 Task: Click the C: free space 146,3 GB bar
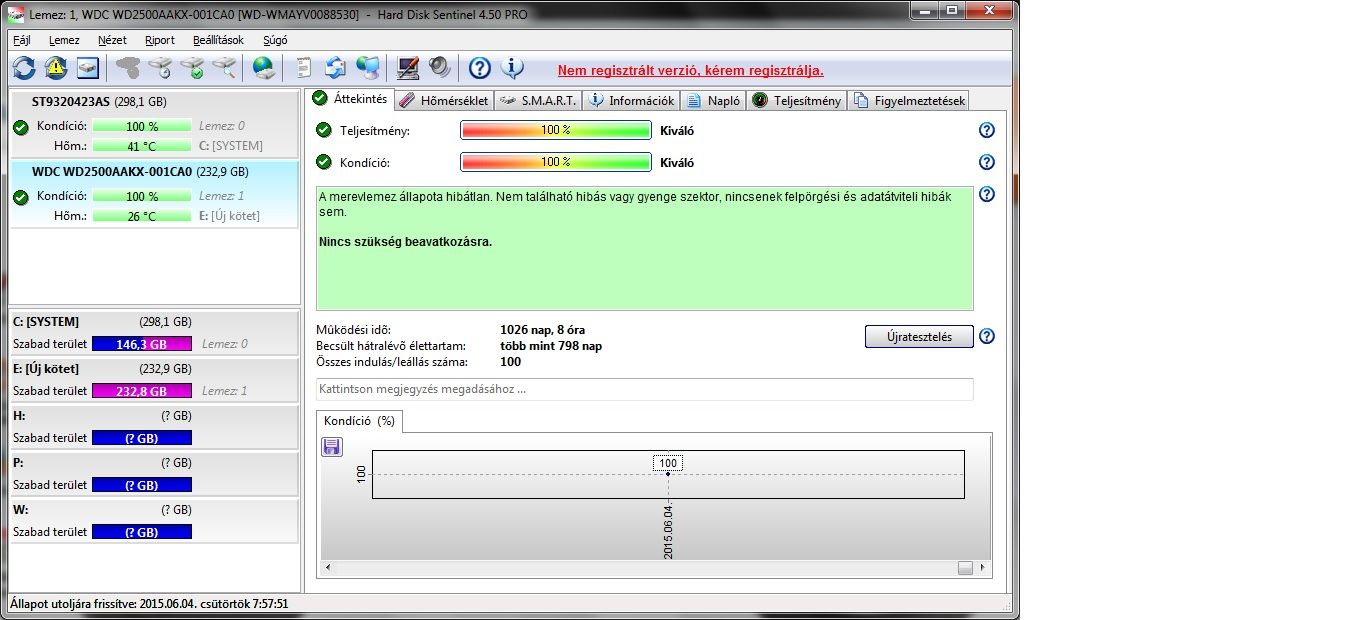tap(141, 344)
